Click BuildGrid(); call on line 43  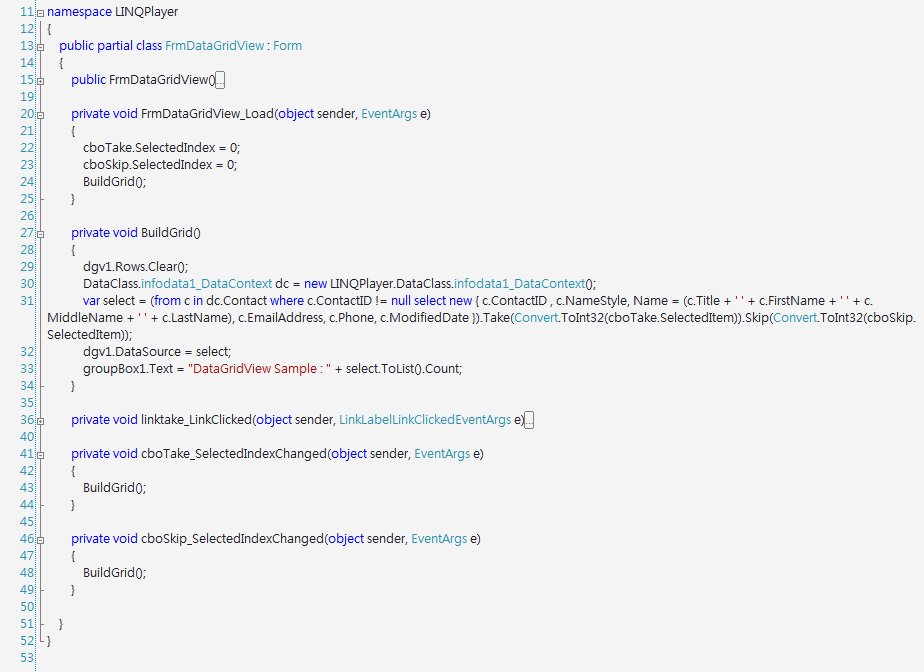[114, 487]
